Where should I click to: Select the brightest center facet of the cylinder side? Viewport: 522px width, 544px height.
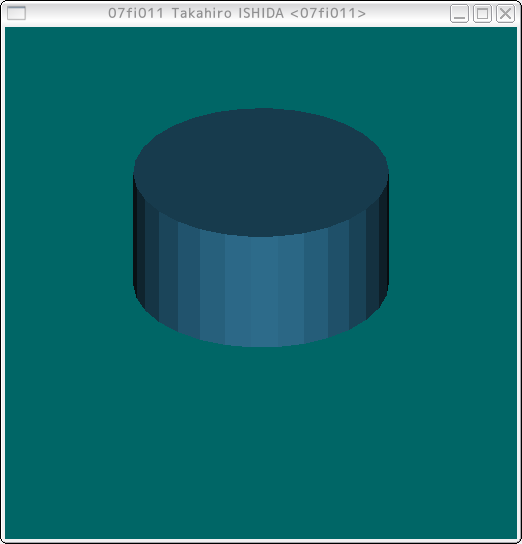pos(251,291)
